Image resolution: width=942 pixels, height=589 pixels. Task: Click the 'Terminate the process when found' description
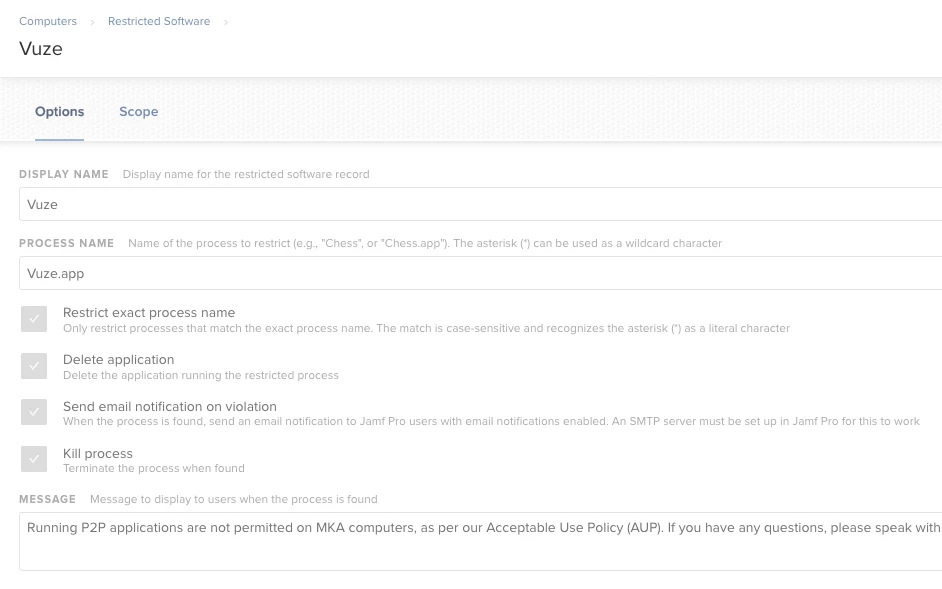tap(154, 468)
